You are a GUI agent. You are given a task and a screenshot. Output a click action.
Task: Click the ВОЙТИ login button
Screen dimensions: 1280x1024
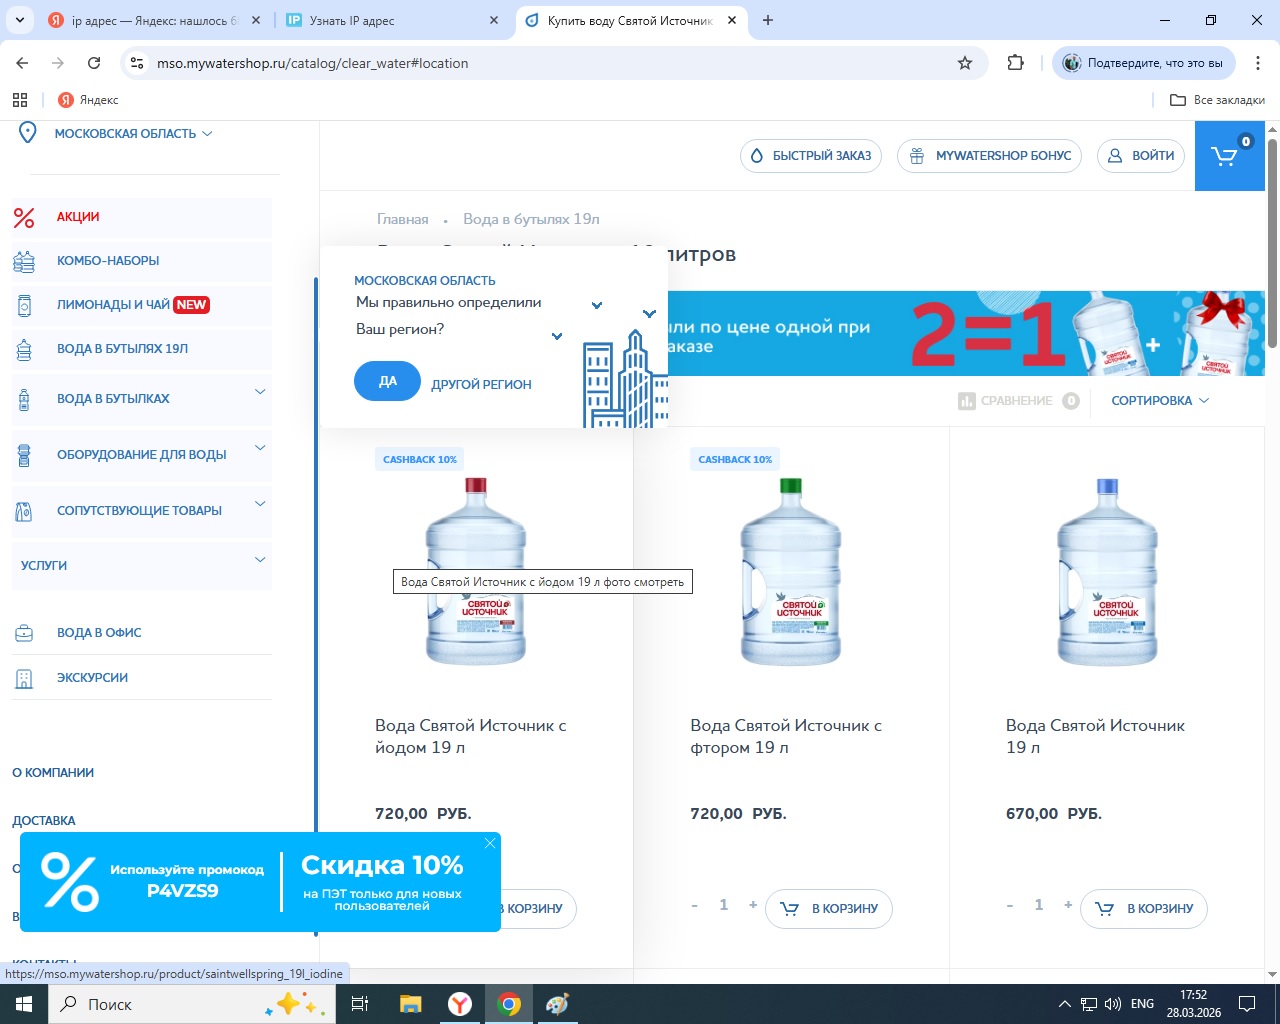click(x=1141, y=156)
